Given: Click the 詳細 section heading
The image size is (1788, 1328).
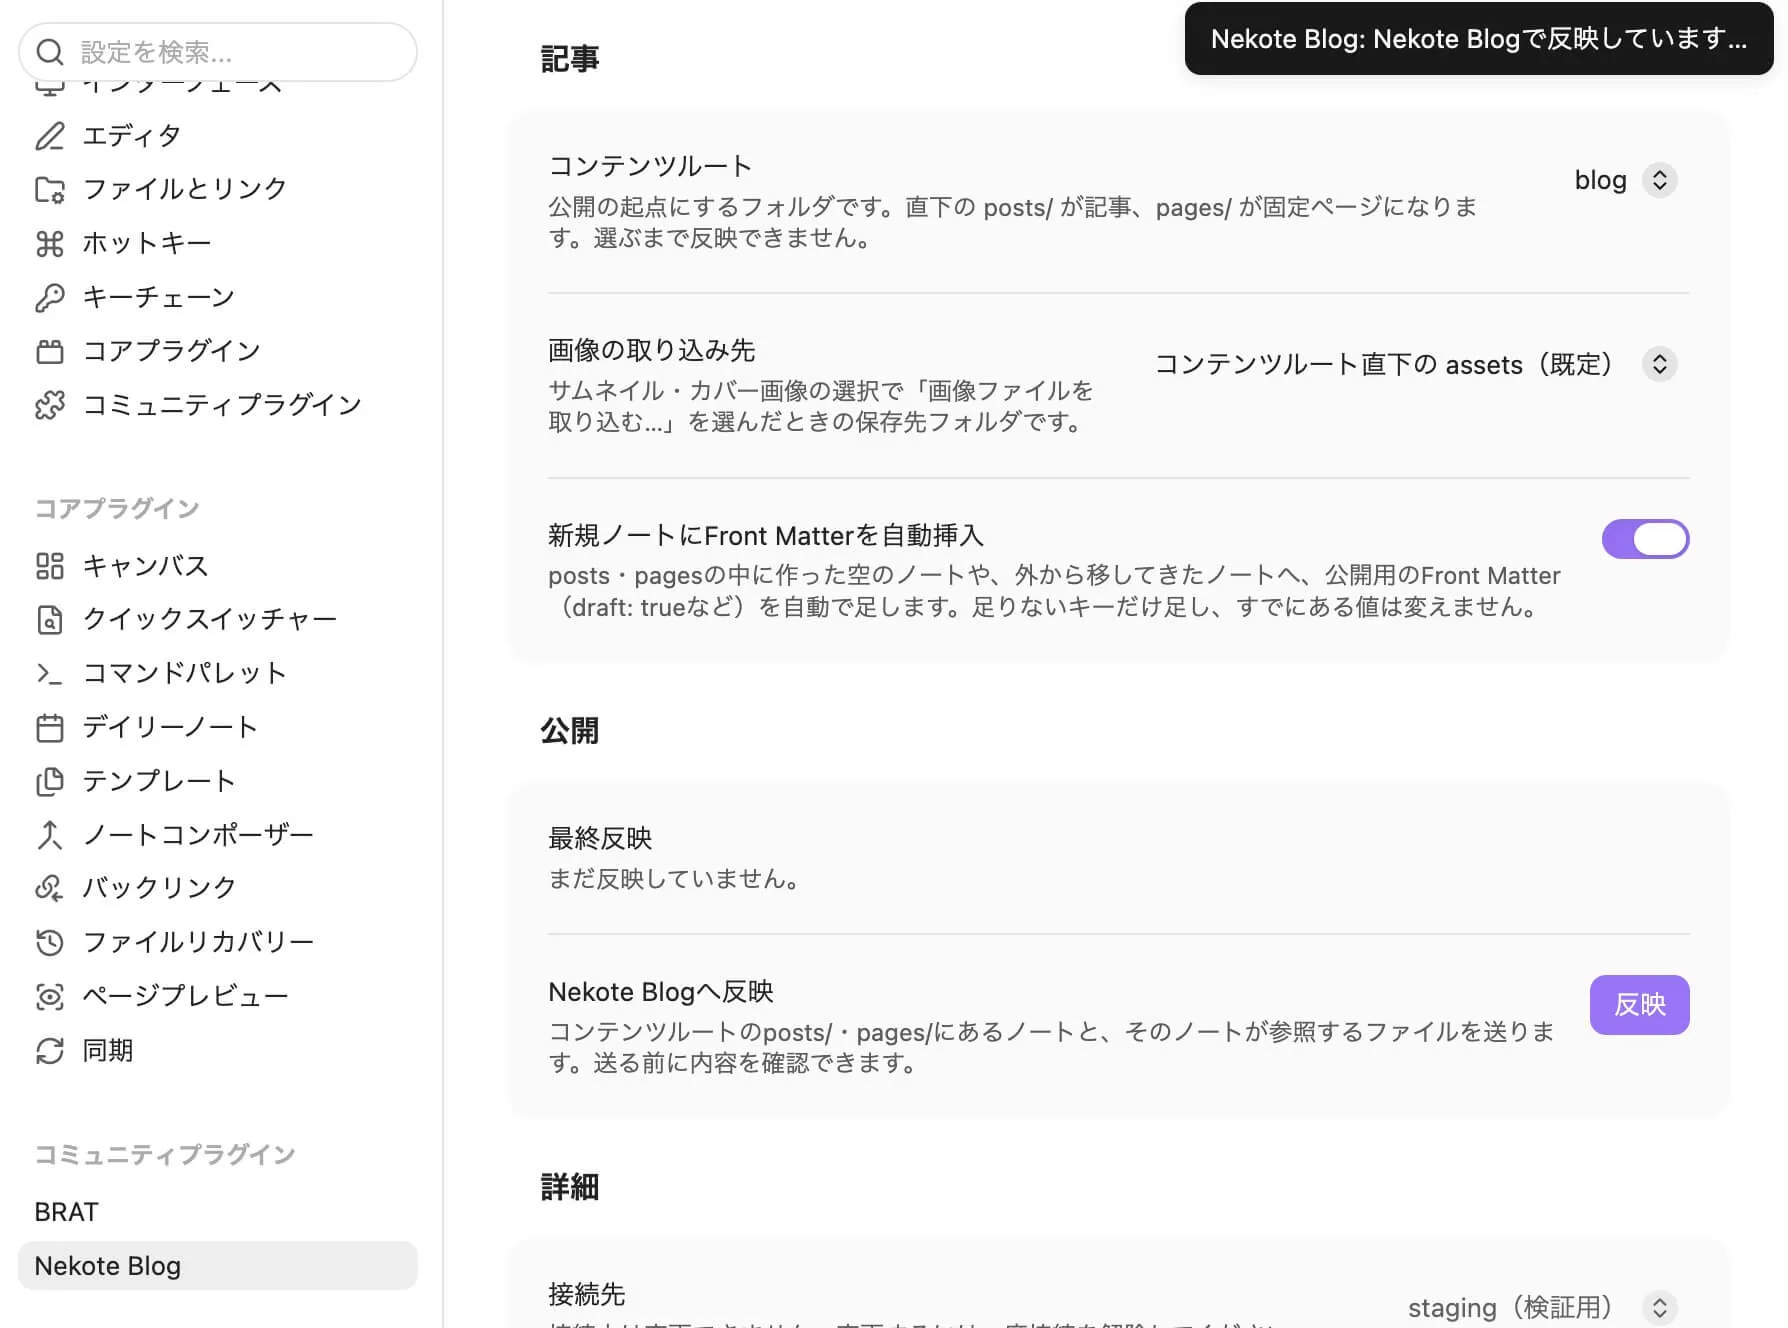Looking at the screenshot, I should point(570,1187).
